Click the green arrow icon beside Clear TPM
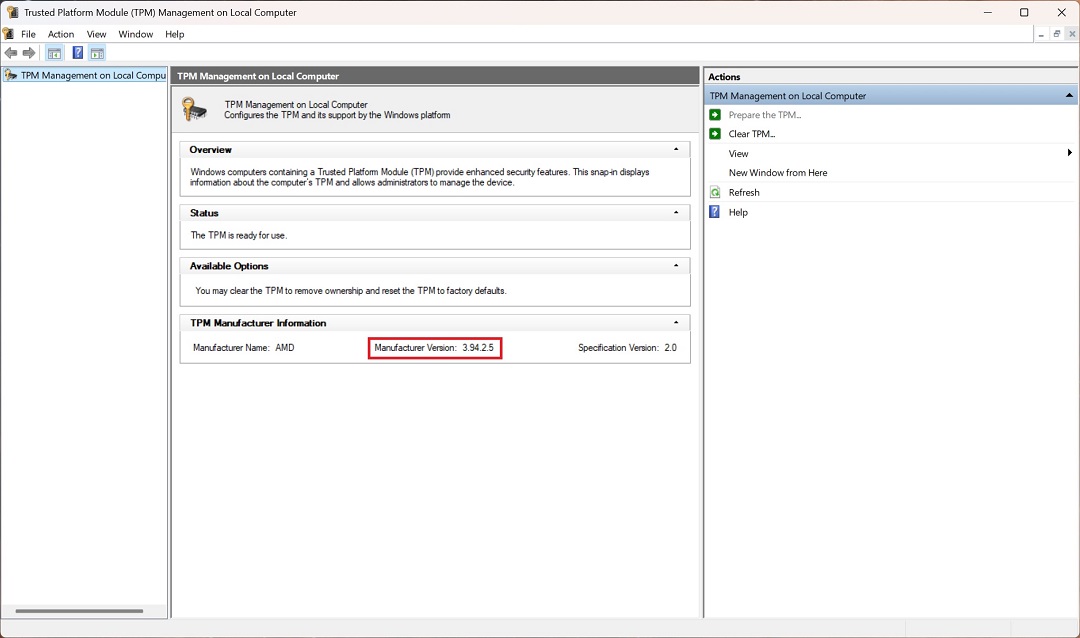Viewport: 1080px width, 638px height. pos(715,134)
